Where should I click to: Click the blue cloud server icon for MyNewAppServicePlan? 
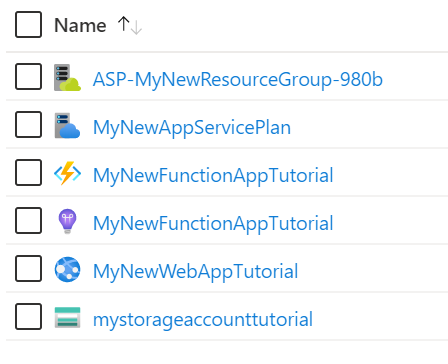click(67, 126)
